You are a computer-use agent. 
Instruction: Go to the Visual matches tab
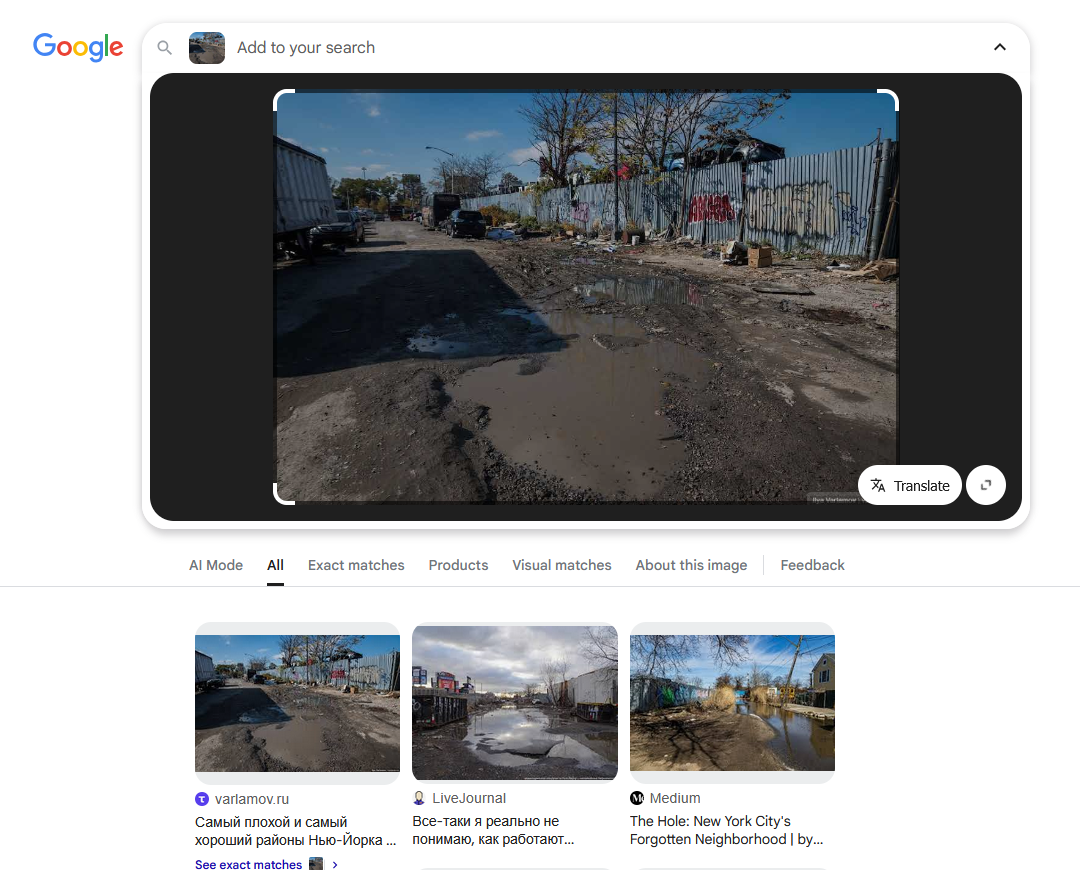tap(562, 565)
